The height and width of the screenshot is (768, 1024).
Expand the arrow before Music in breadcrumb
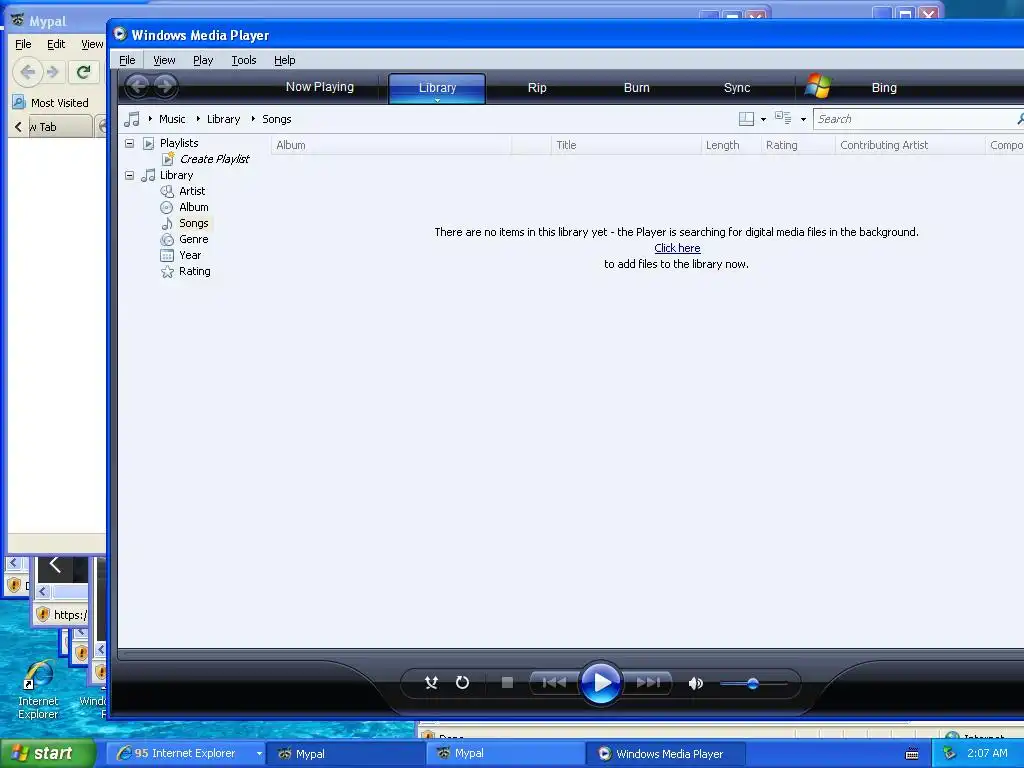(150, 119)
